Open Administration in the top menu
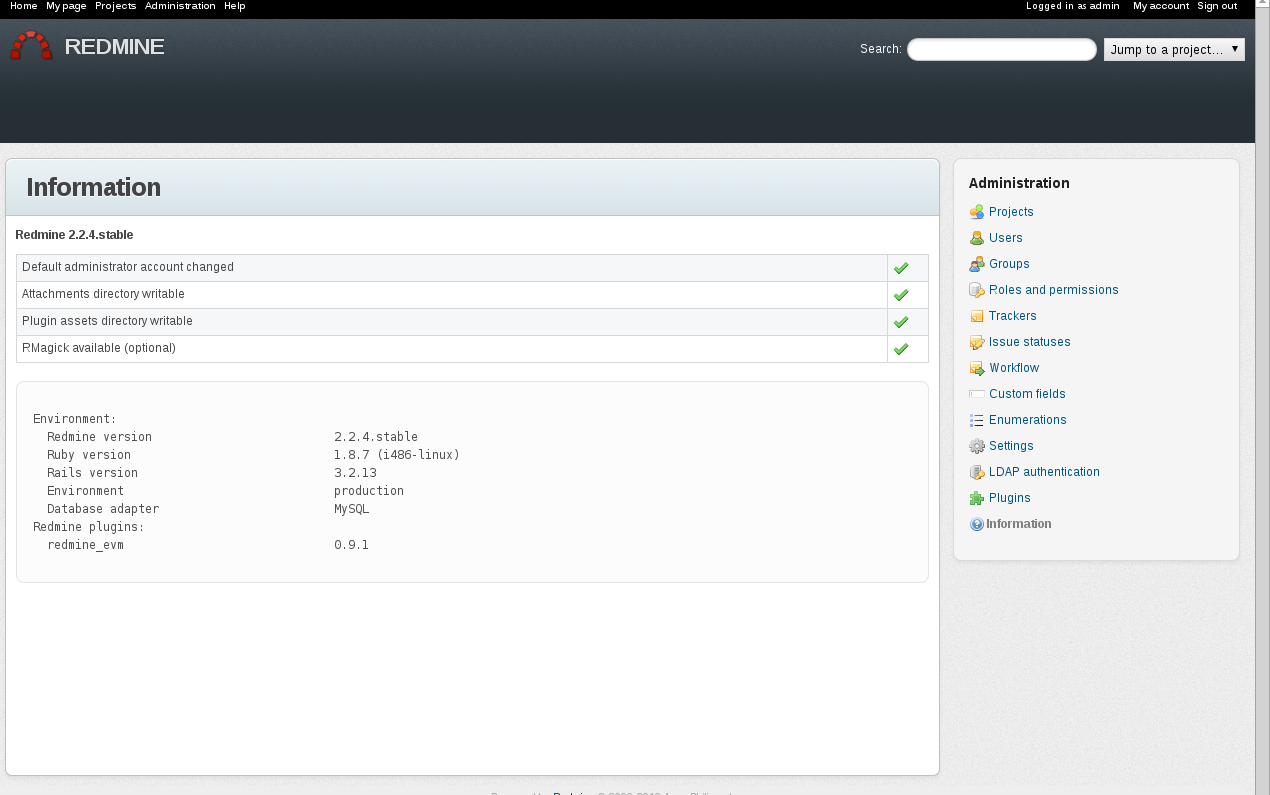Viewport: 1270px width, 795px height. pos(180,6)
